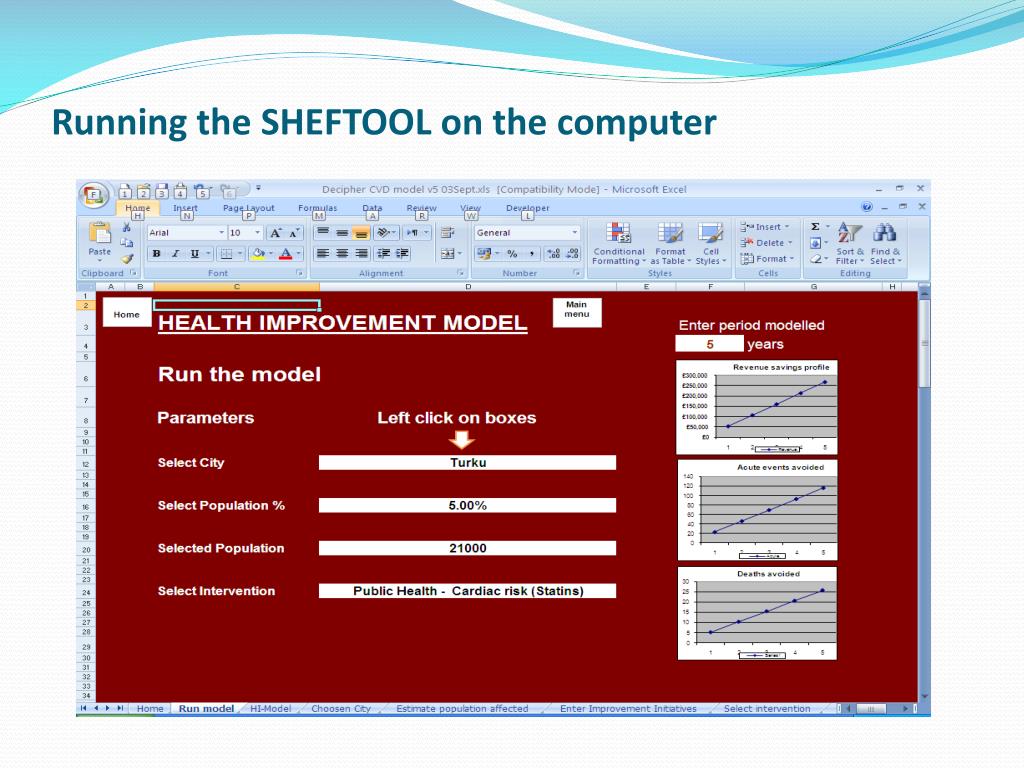Click the Increase Indent icon
Image resolution: width=1024 pixels, height=768 pixels.
[x=403, y=253]
